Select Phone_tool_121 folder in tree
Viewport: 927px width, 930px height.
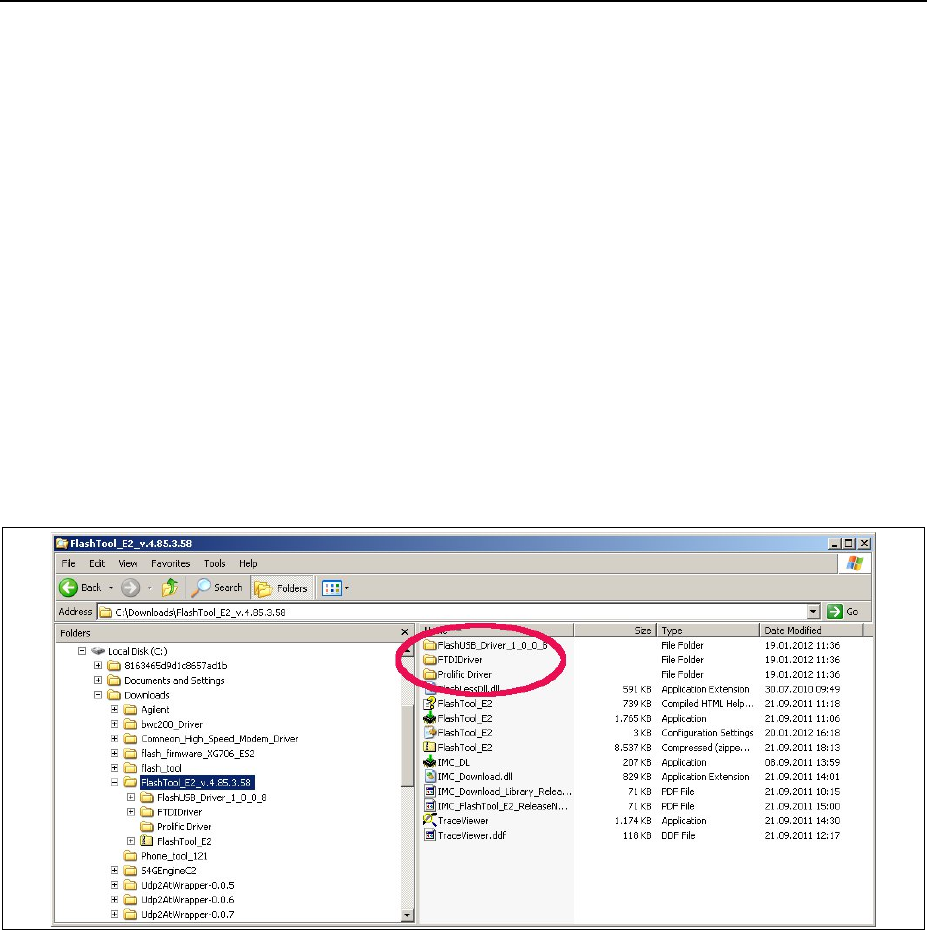(x=174, y=856)
